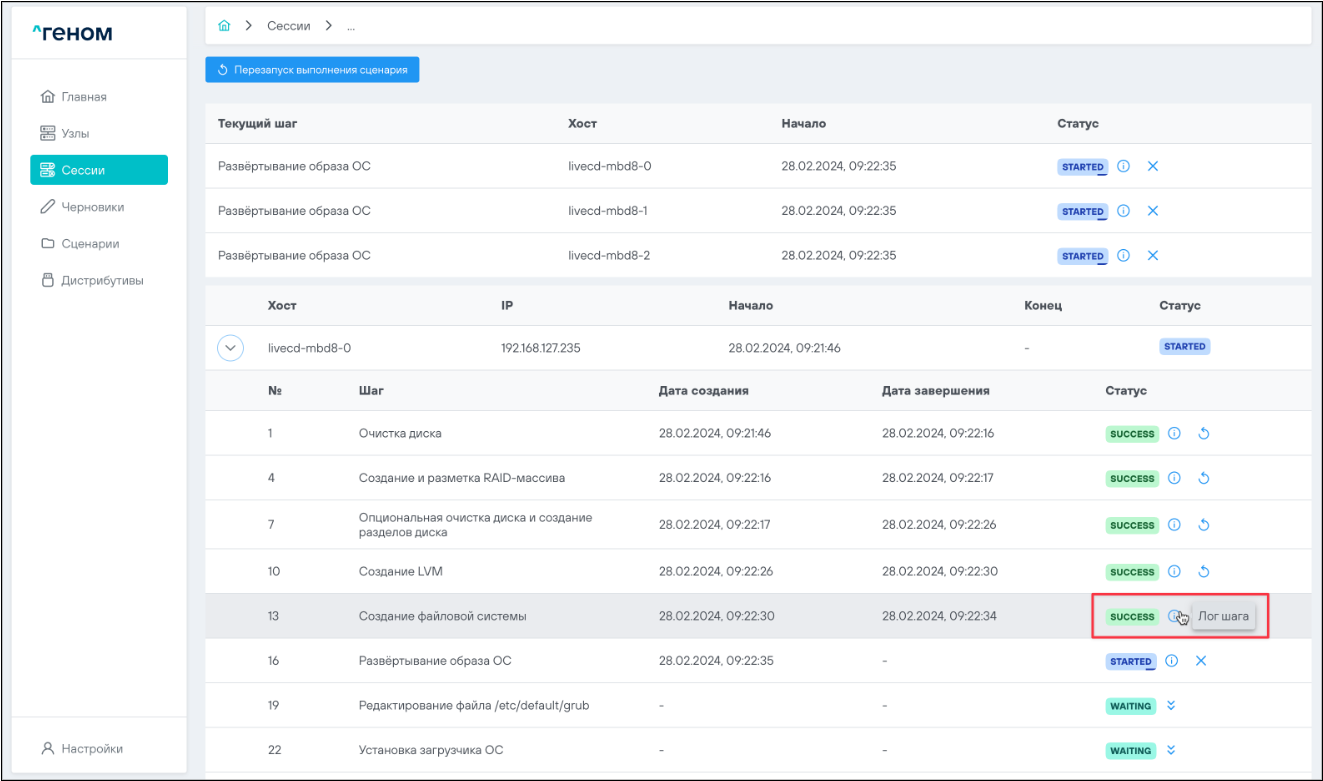The image size is (1323, 781).
Task: Click 'Перезапуск выполнения сценария' button
Action: point(312,70)
